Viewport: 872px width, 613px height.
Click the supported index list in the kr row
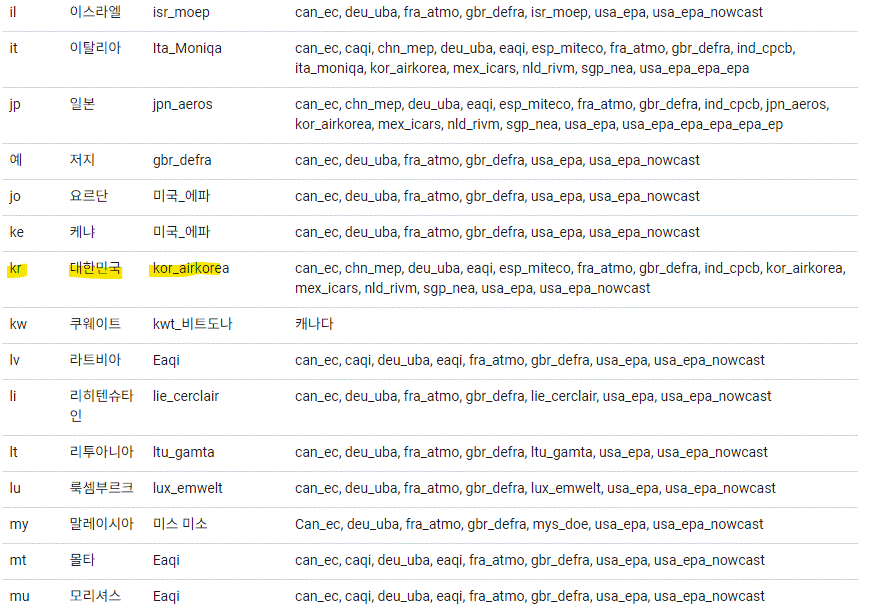[570, 278]
